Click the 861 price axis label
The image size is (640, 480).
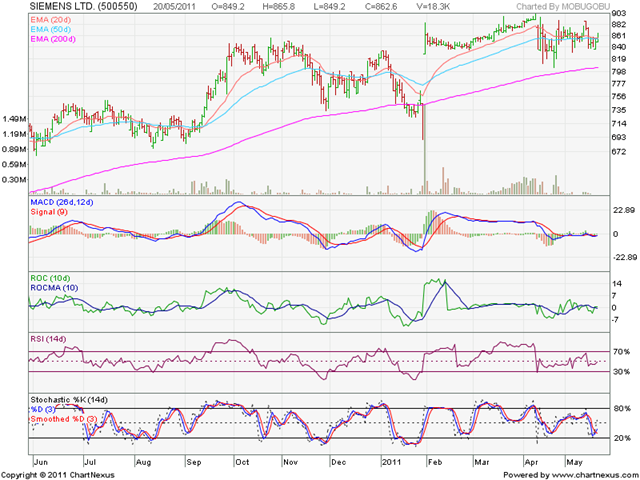[x=619, y=36]
